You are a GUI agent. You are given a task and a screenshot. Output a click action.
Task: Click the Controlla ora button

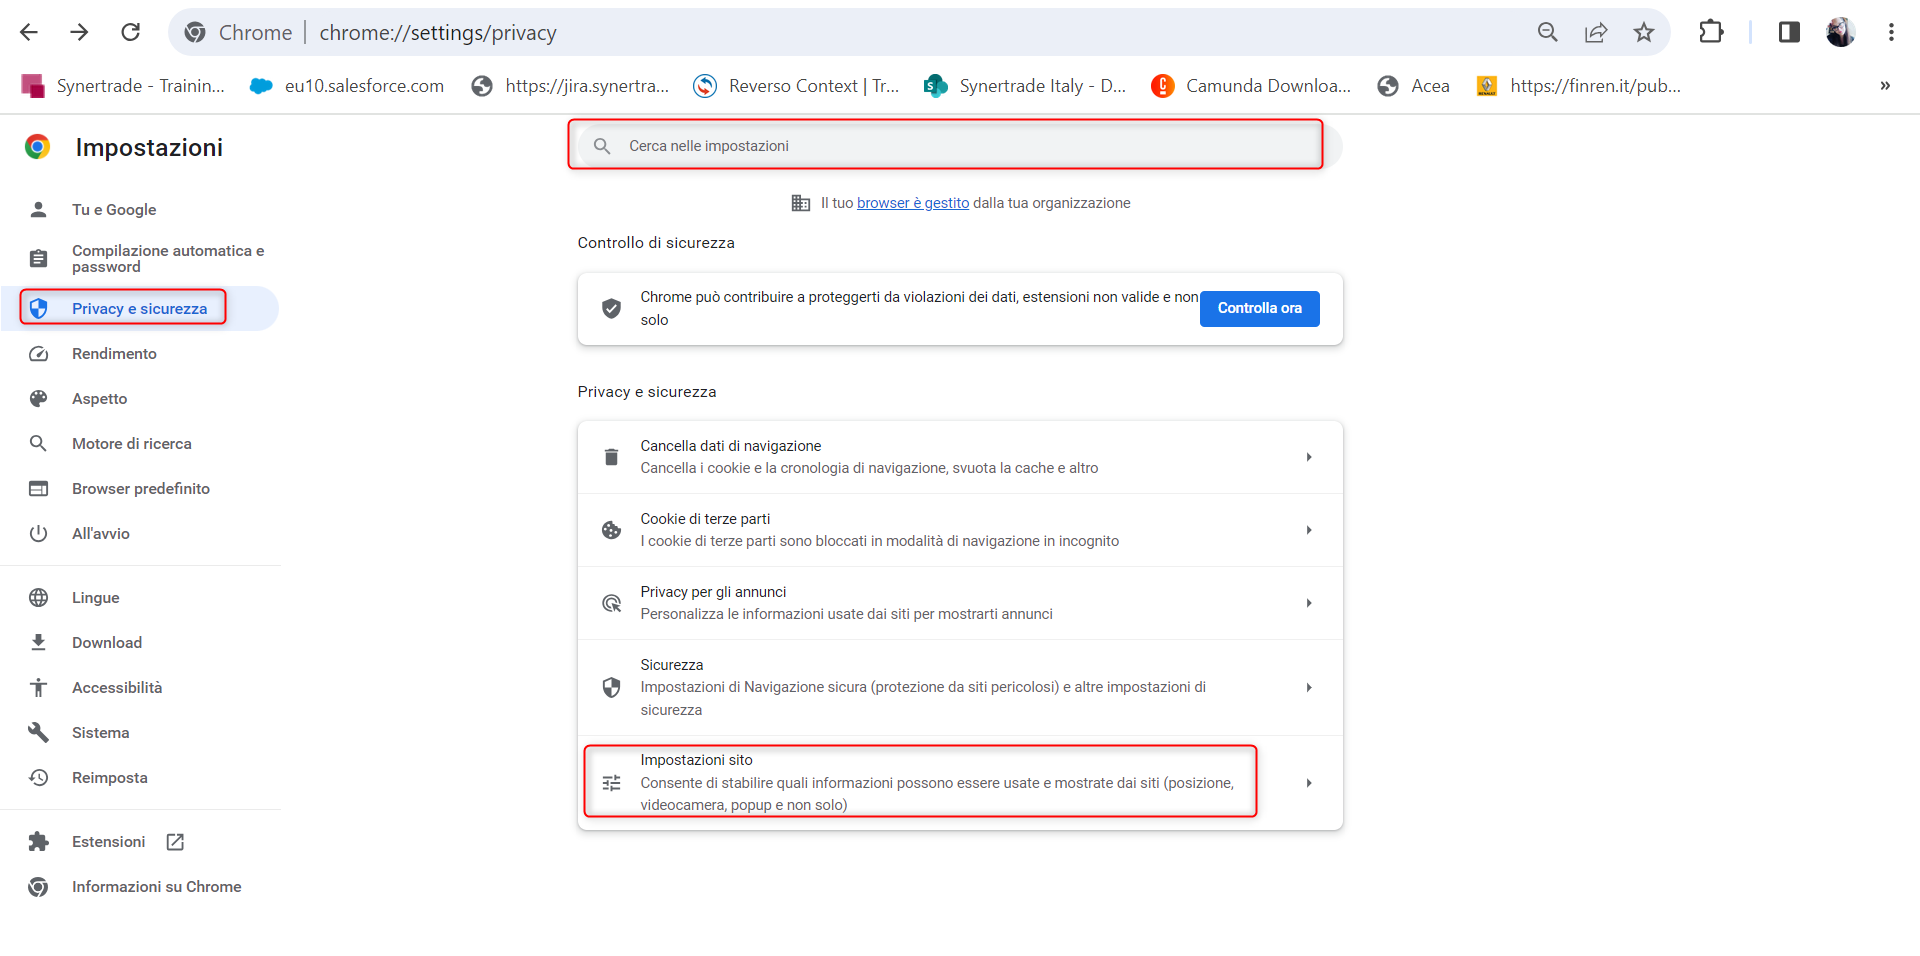pyautogui.click(x=1259, y=309)
